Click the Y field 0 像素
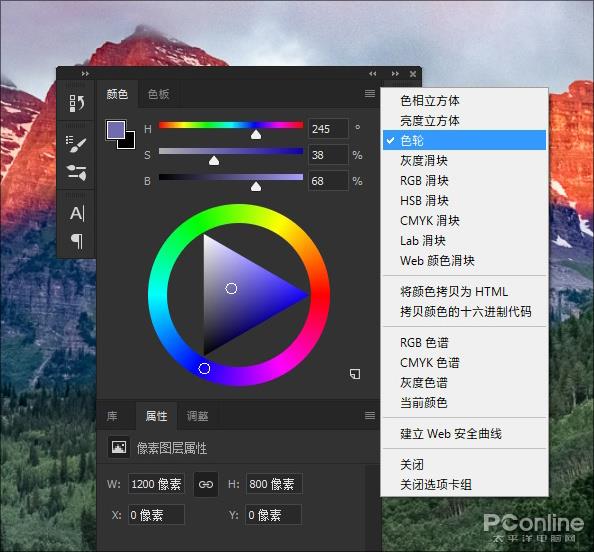The image size is (594, 552). 274,514
